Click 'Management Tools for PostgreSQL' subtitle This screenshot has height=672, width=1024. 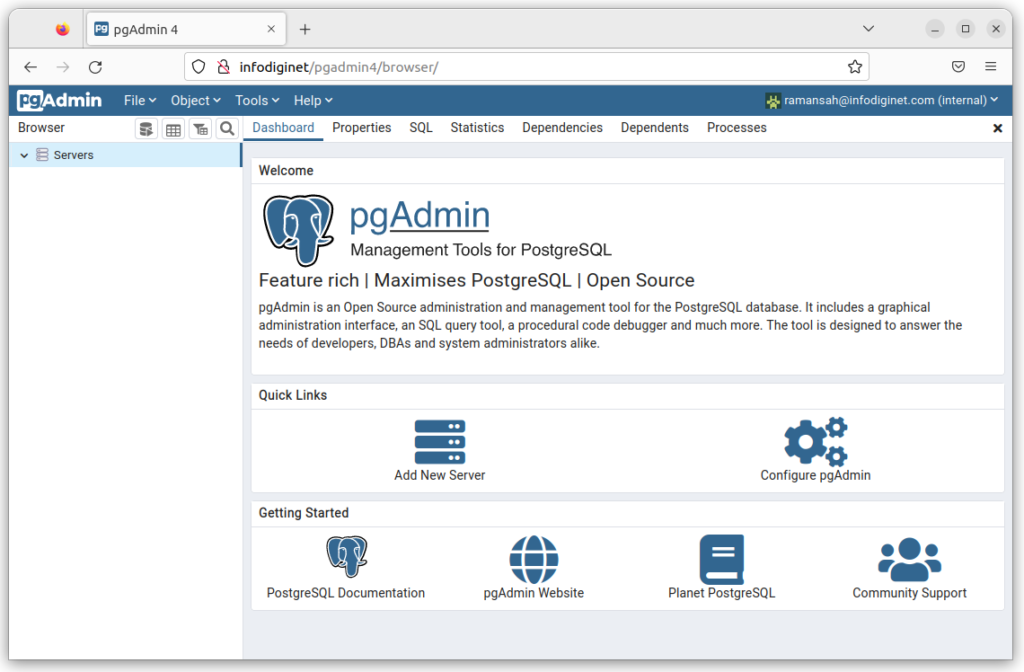tap(481, 249)
